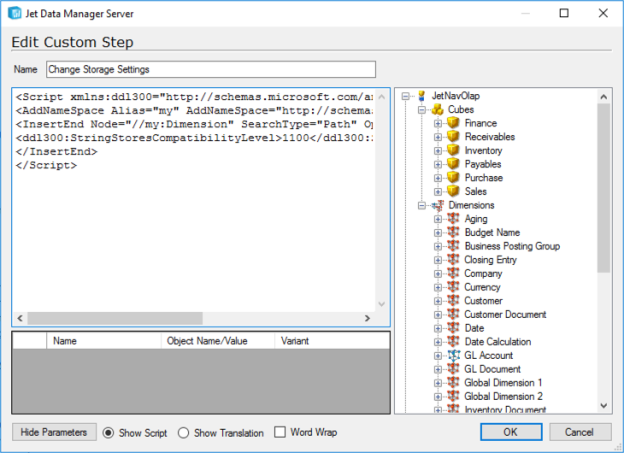This screenshot has height=453, width=624.
Task: Click the Cubes folder icon
Action: pyautogui.click(x=437, y=109)
